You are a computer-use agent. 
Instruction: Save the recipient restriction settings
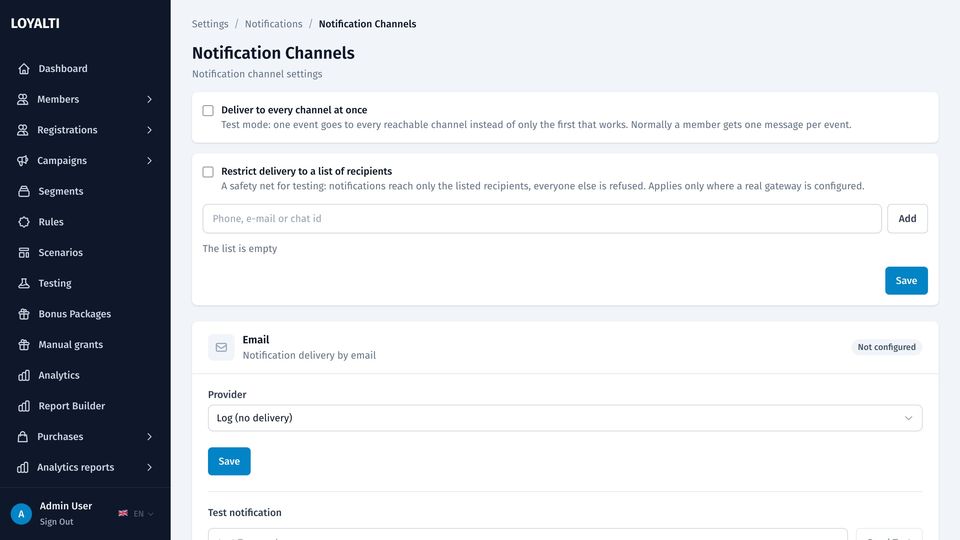click(906, 280)
